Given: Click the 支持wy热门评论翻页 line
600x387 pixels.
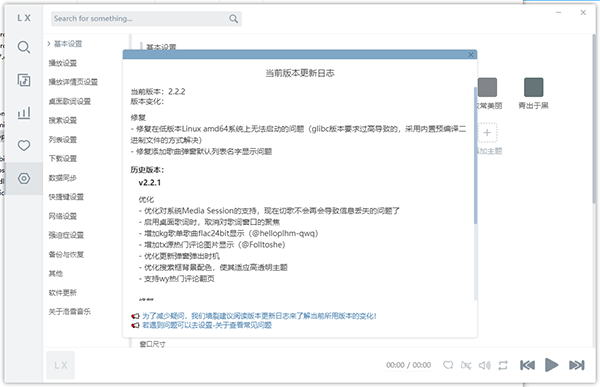Looking at the screenshot, I should point(176,279).
